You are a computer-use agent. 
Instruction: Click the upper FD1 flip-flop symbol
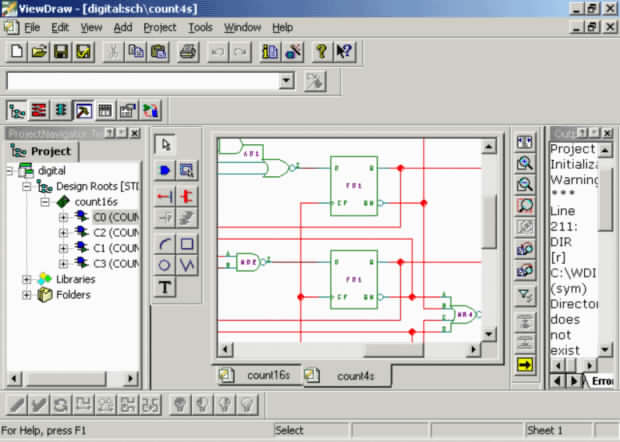pos(354,186)
